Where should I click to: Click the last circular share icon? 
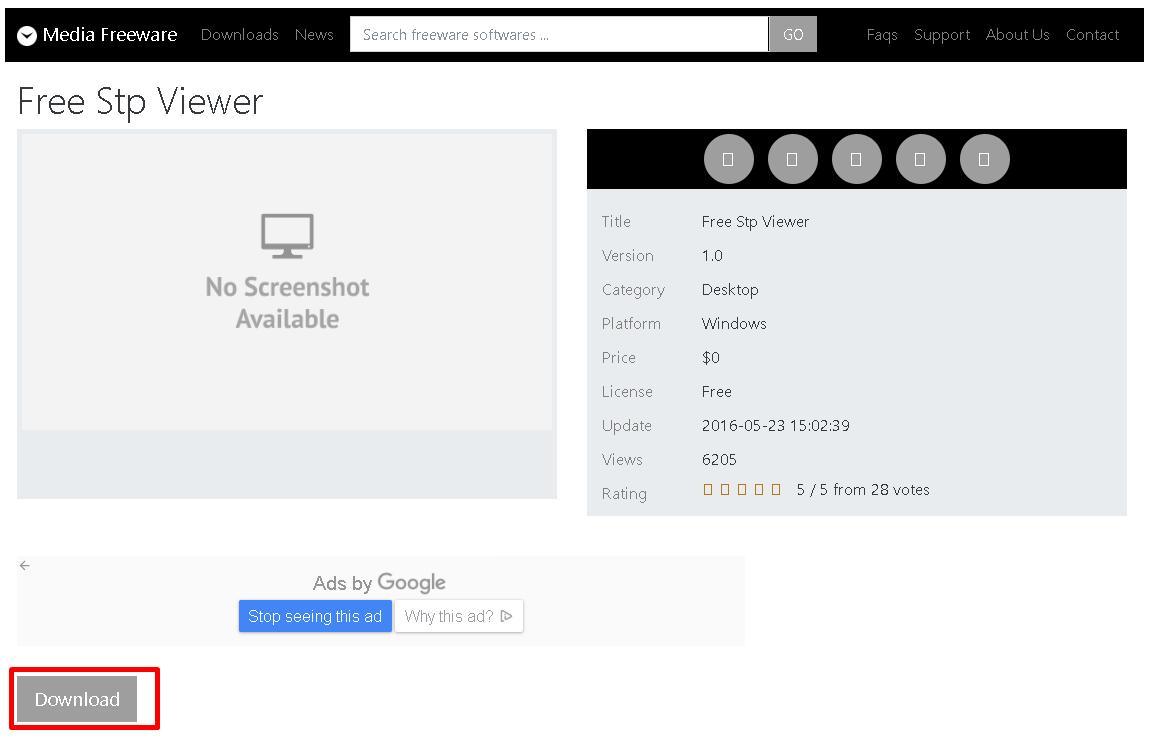[x=984, y=159]
